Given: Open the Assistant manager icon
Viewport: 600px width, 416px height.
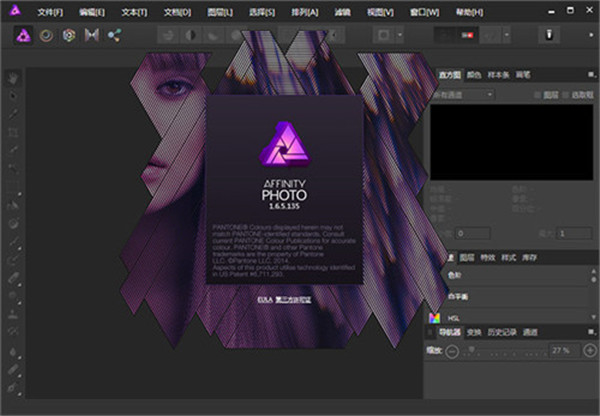Looking at the screenshot, I should click(549, 35).
